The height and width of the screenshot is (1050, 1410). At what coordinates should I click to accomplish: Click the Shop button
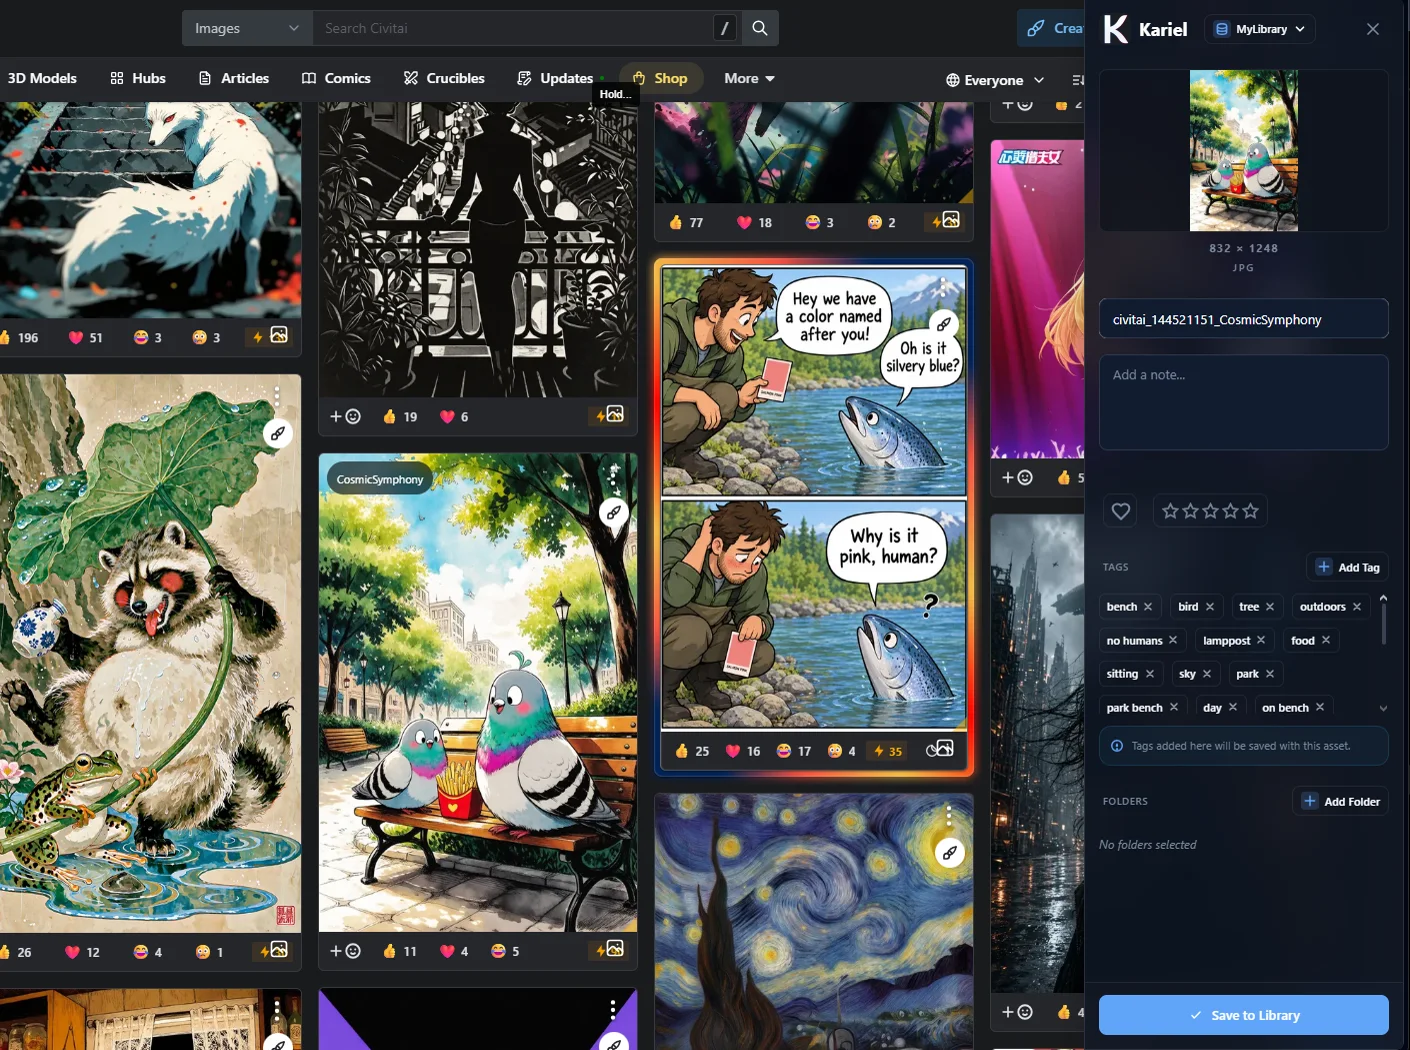pos(660,78)
